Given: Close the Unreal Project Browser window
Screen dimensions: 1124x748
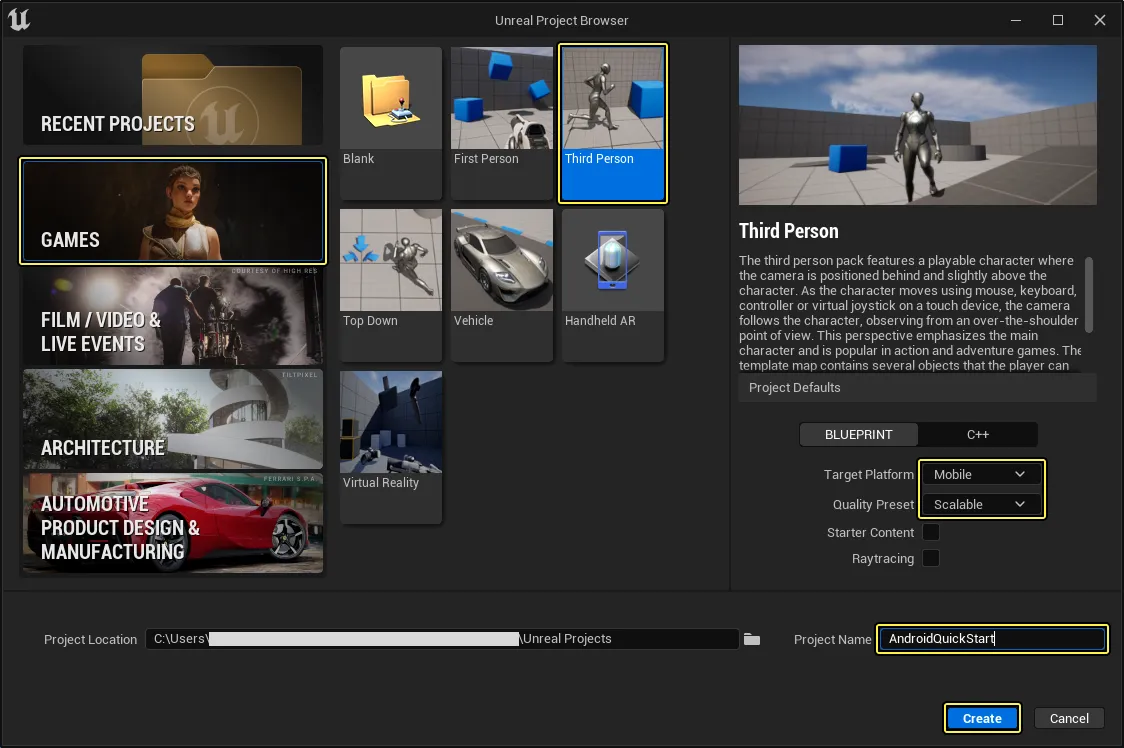Looking at the screenshot, I should point(1100,20).
